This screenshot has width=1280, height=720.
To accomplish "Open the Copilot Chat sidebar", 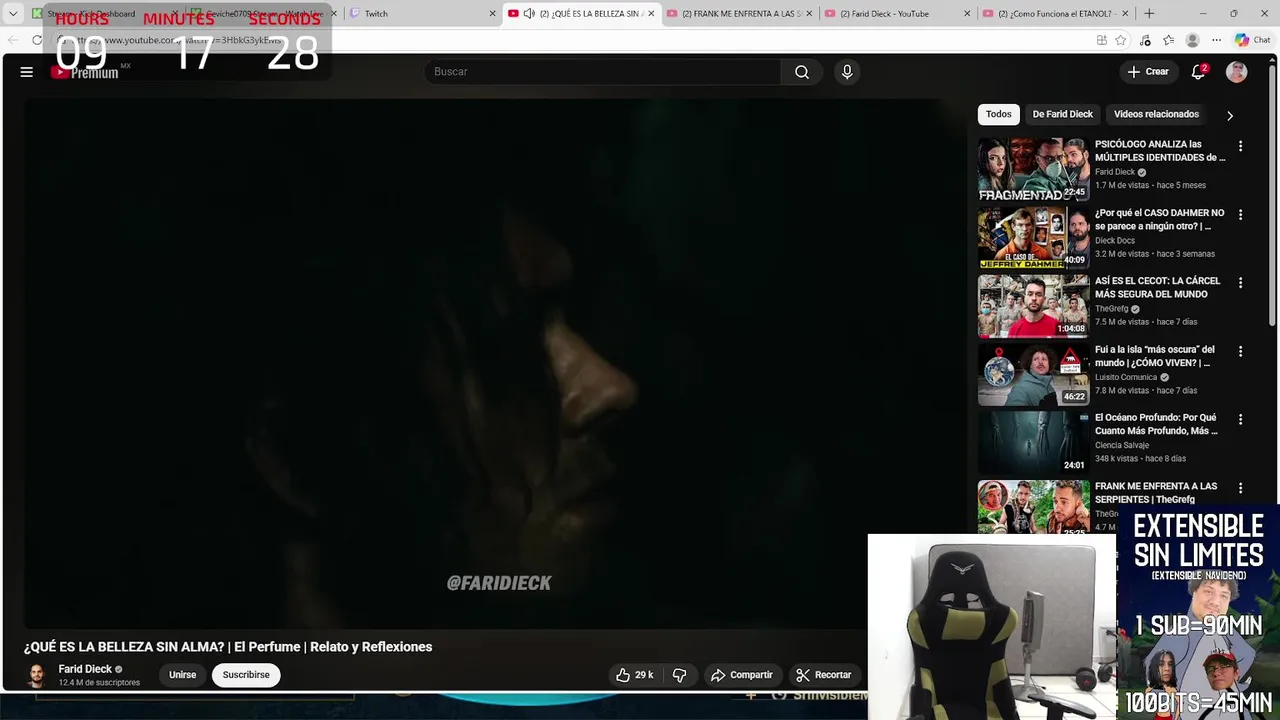I will point(1251,40).
